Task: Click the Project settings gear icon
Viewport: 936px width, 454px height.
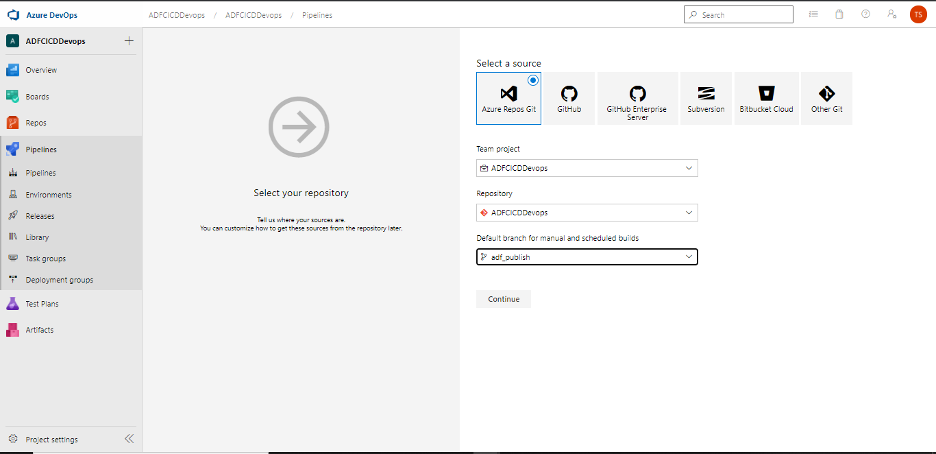Action: 13,439
